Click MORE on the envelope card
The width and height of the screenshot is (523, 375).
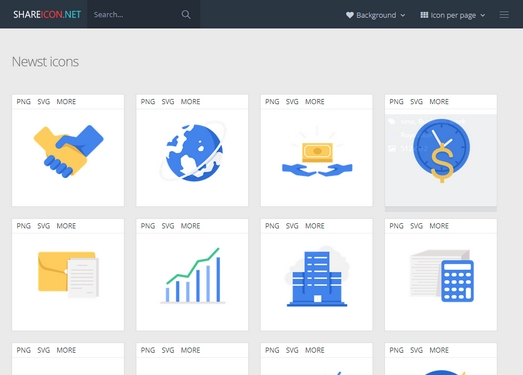click(66, 226)
